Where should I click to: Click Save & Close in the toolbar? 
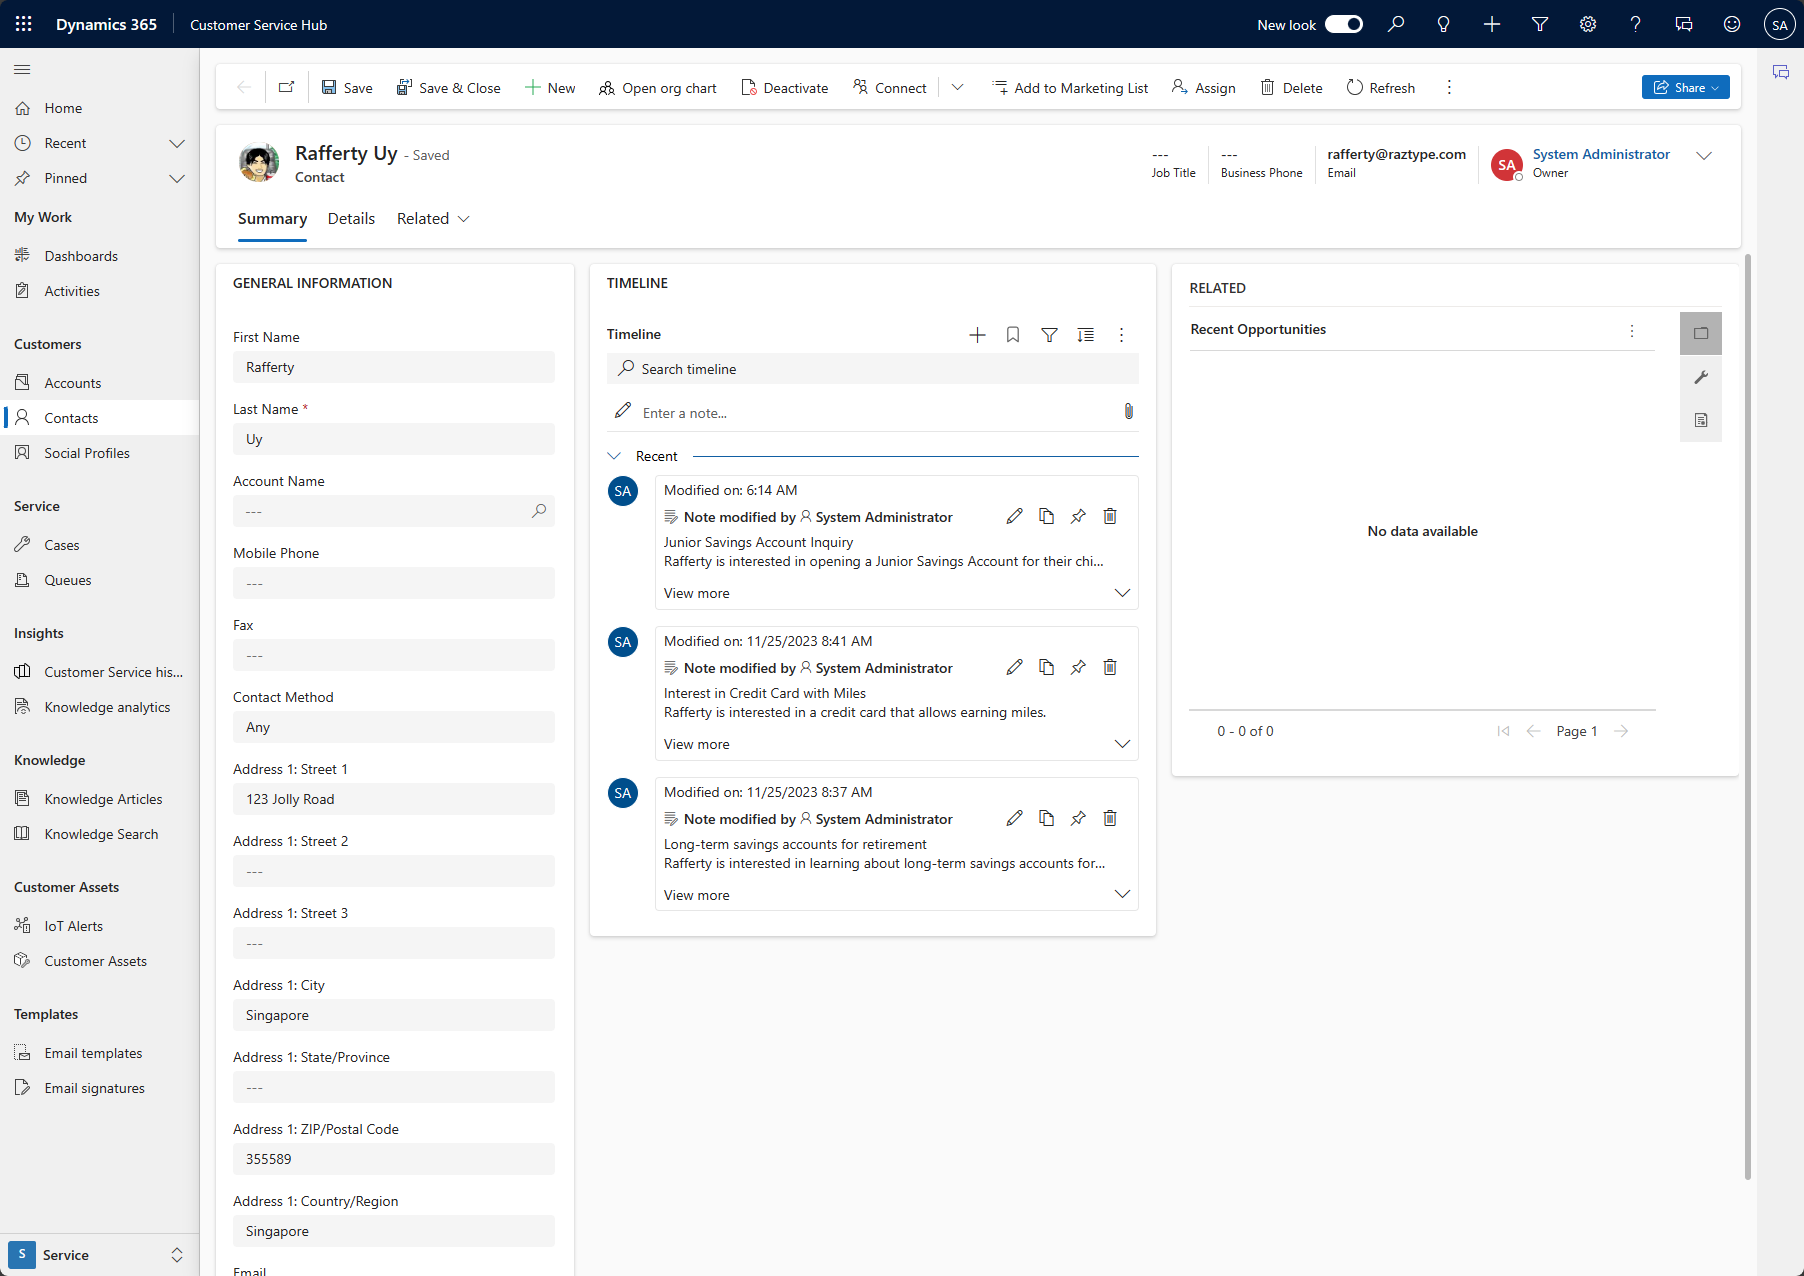click(448, 87)
